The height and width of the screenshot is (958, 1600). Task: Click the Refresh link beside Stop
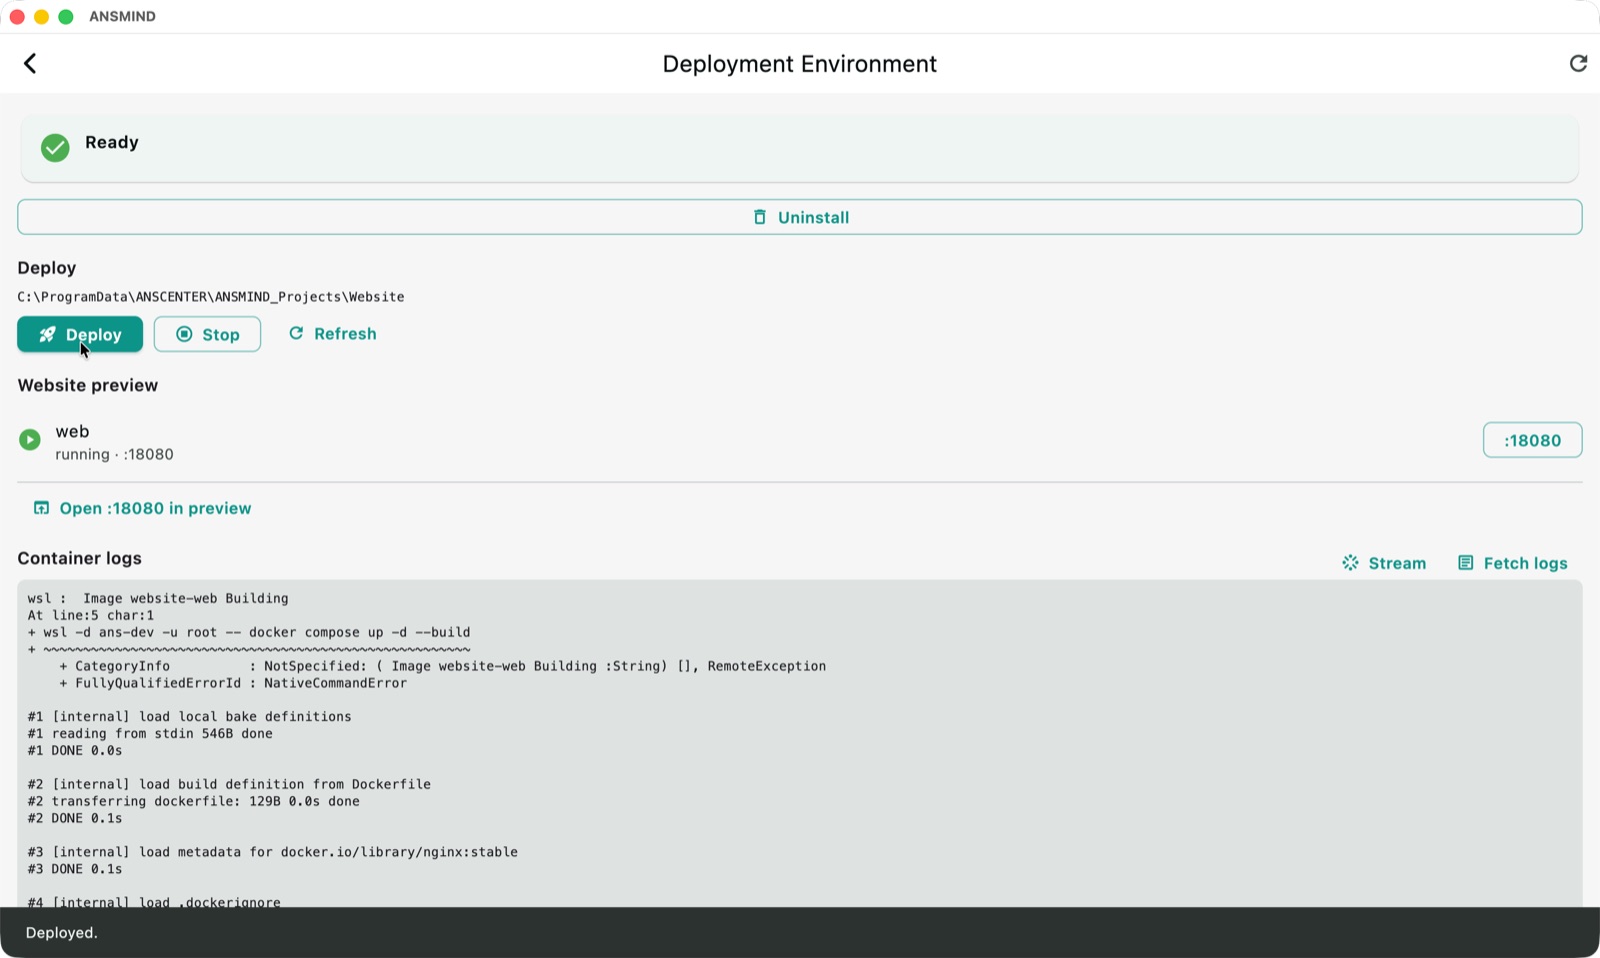click(x=333, y=334)
